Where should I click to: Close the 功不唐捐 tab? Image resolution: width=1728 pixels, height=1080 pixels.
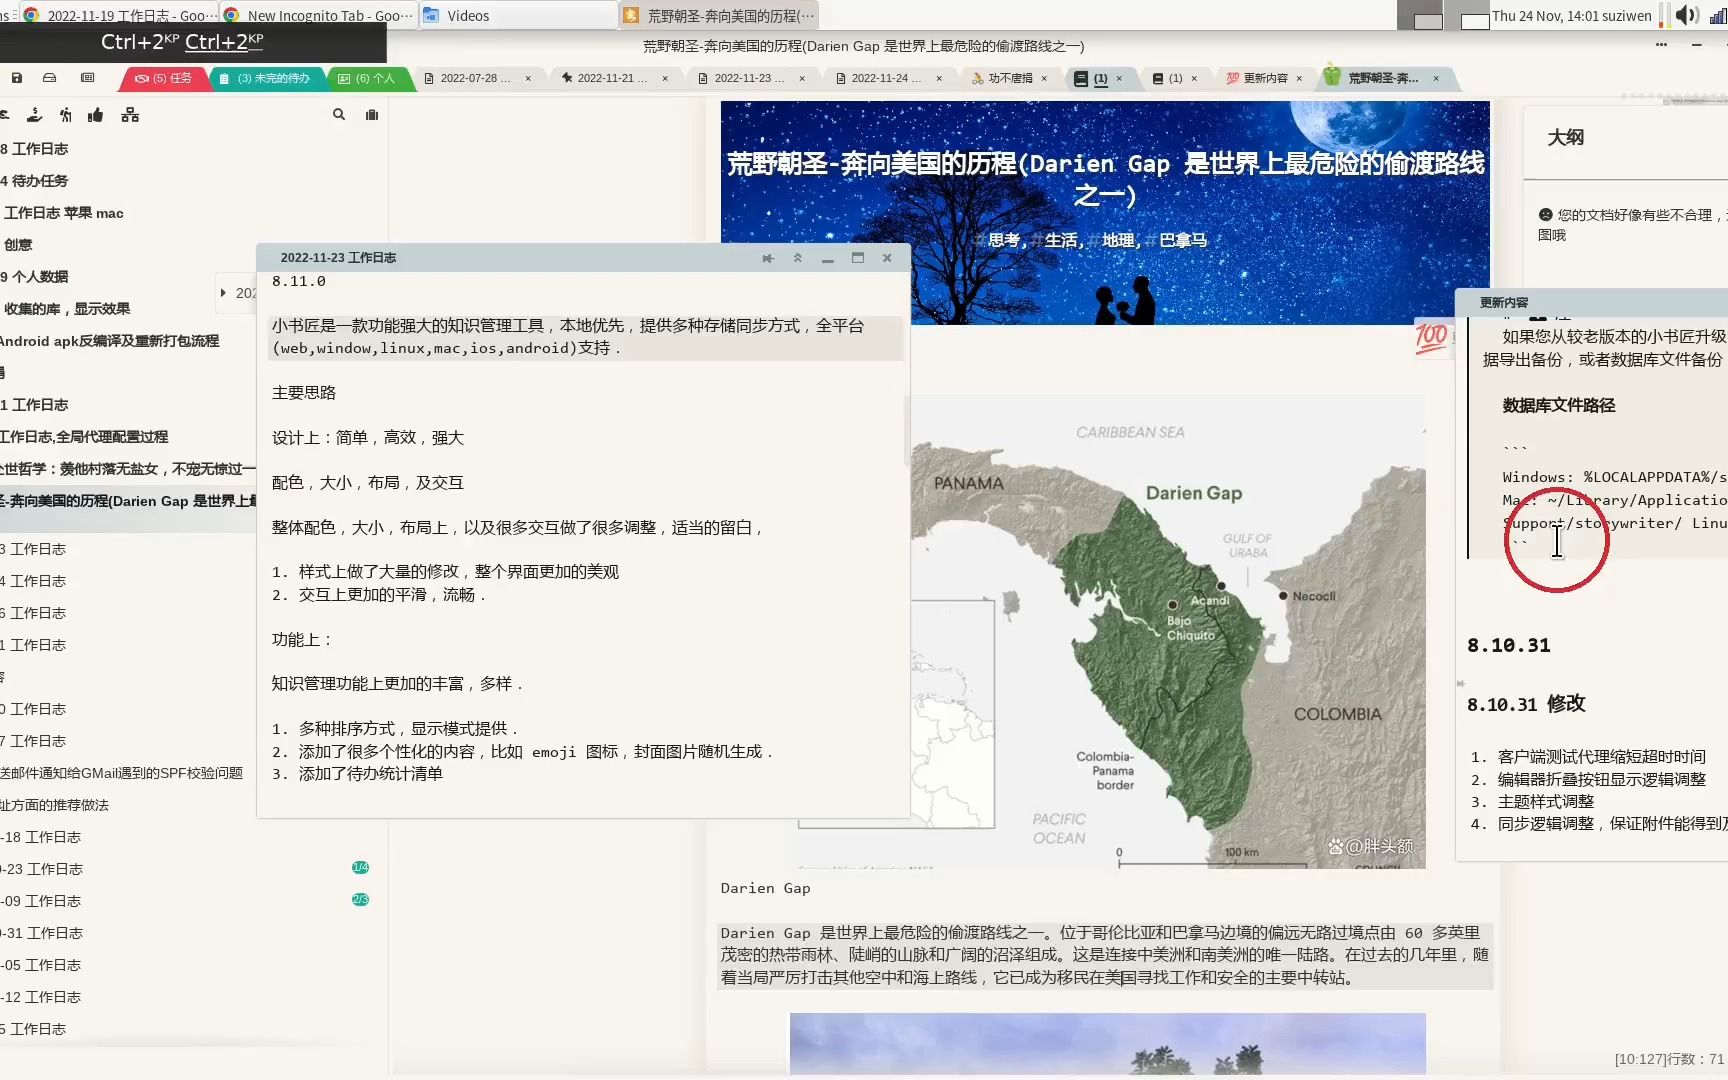pos(1044,78)
